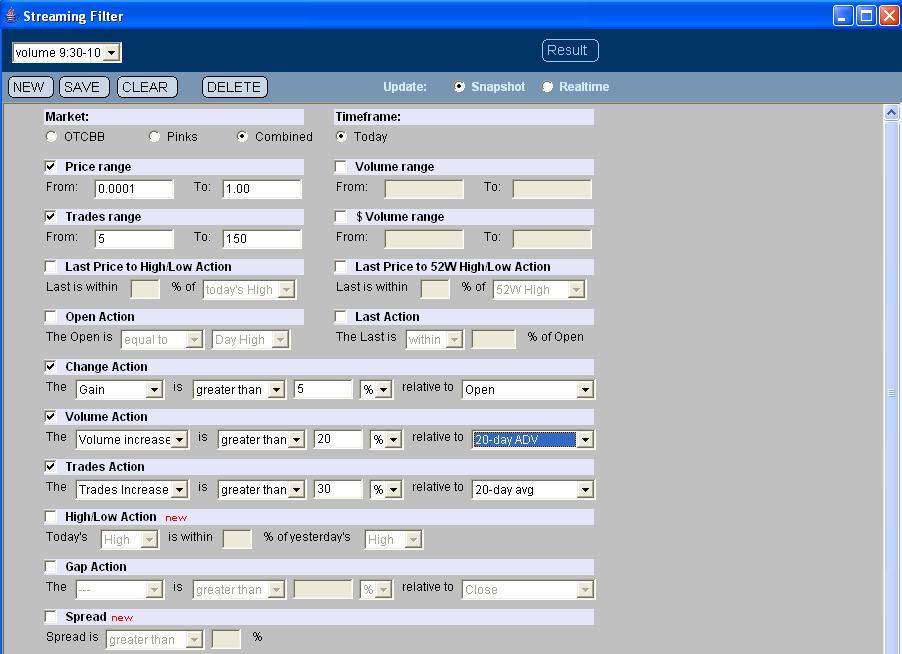Select the Combined market option

point(242,136)
